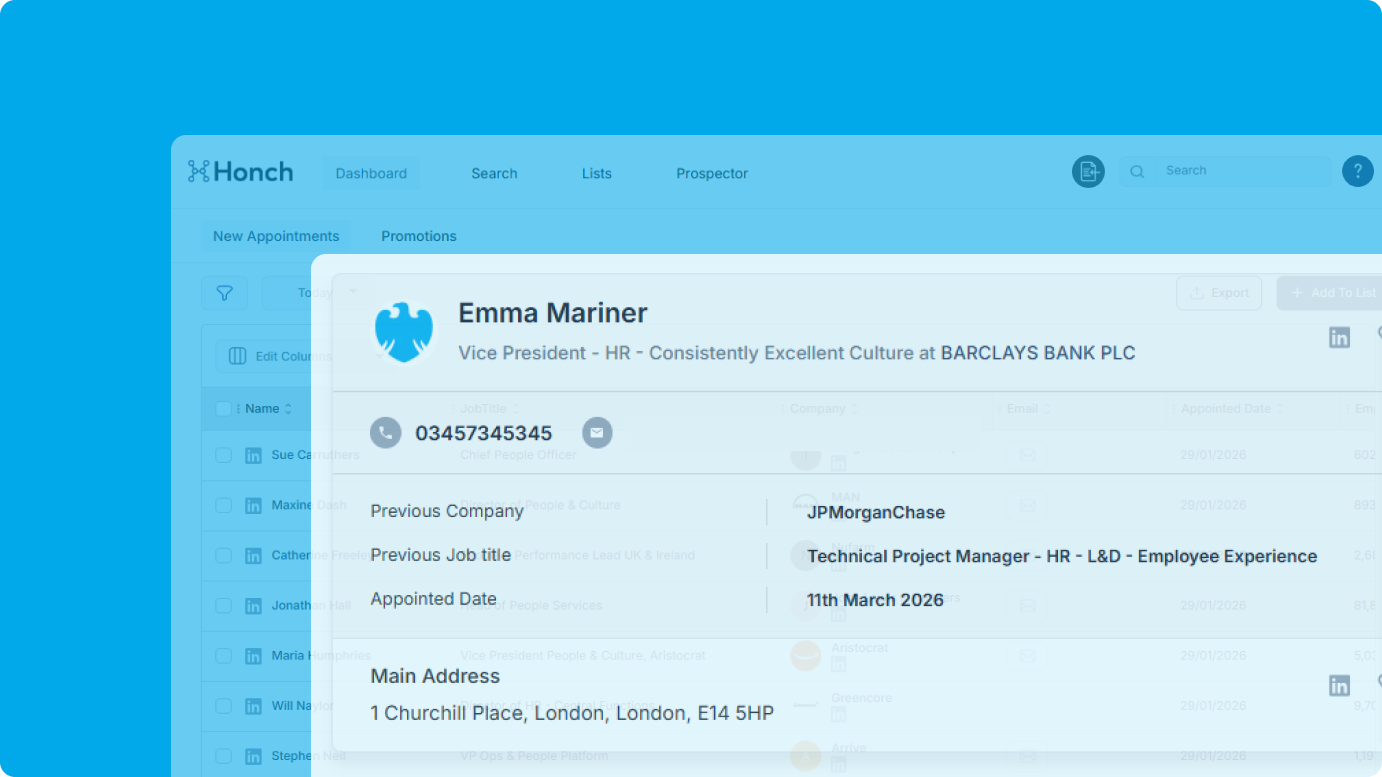Sort by the JobTitle column header
The width and height of the screenshot is (1382, 777).
(490, 409)
